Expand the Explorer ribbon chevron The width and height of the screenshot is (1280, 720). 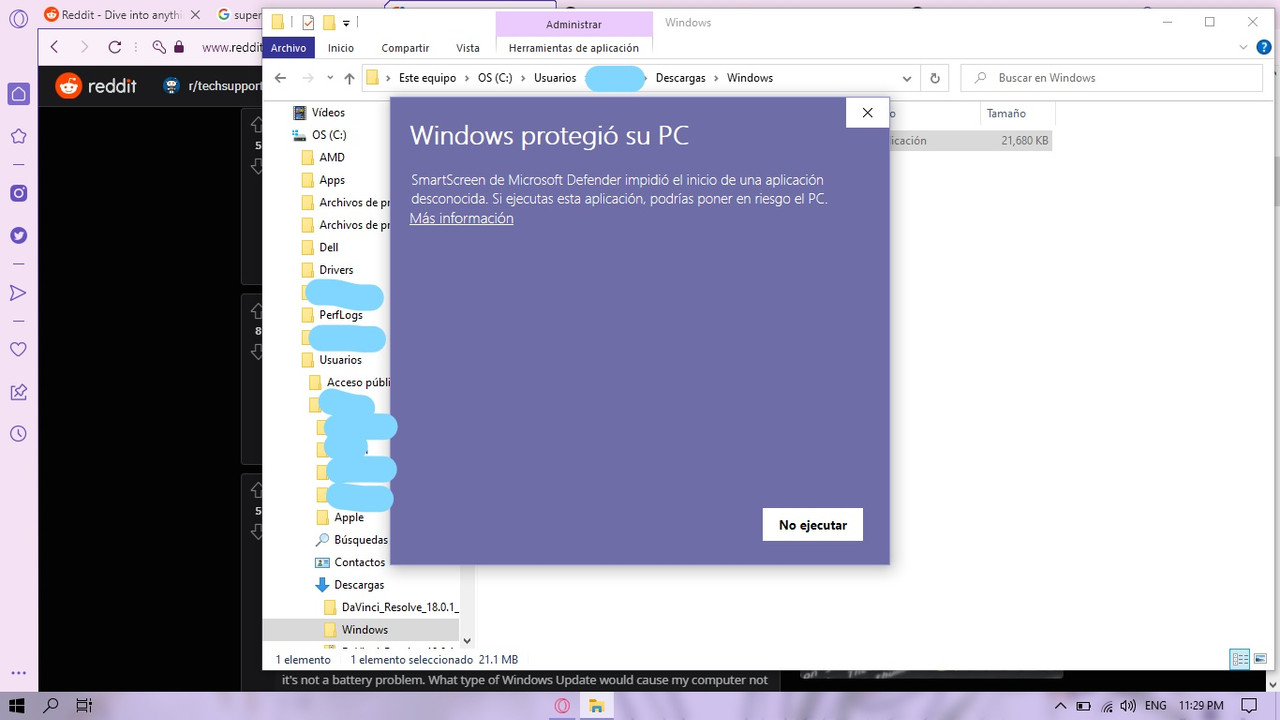pos(1241,47)
